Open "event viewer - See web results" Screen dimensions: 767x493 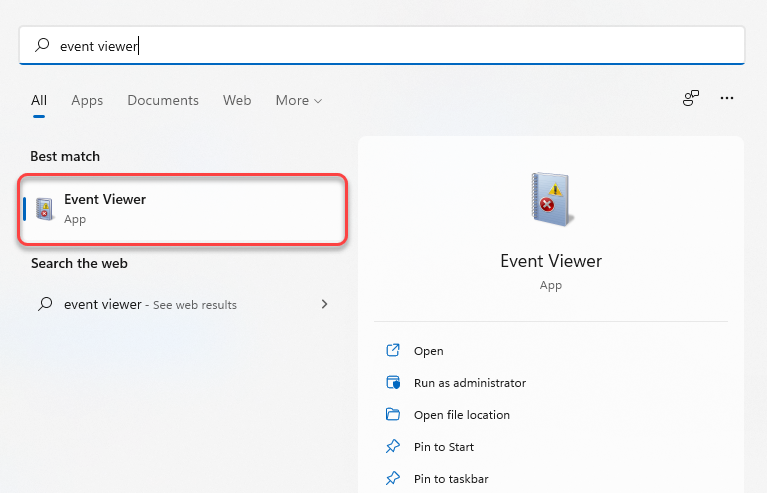pos(150,304)
